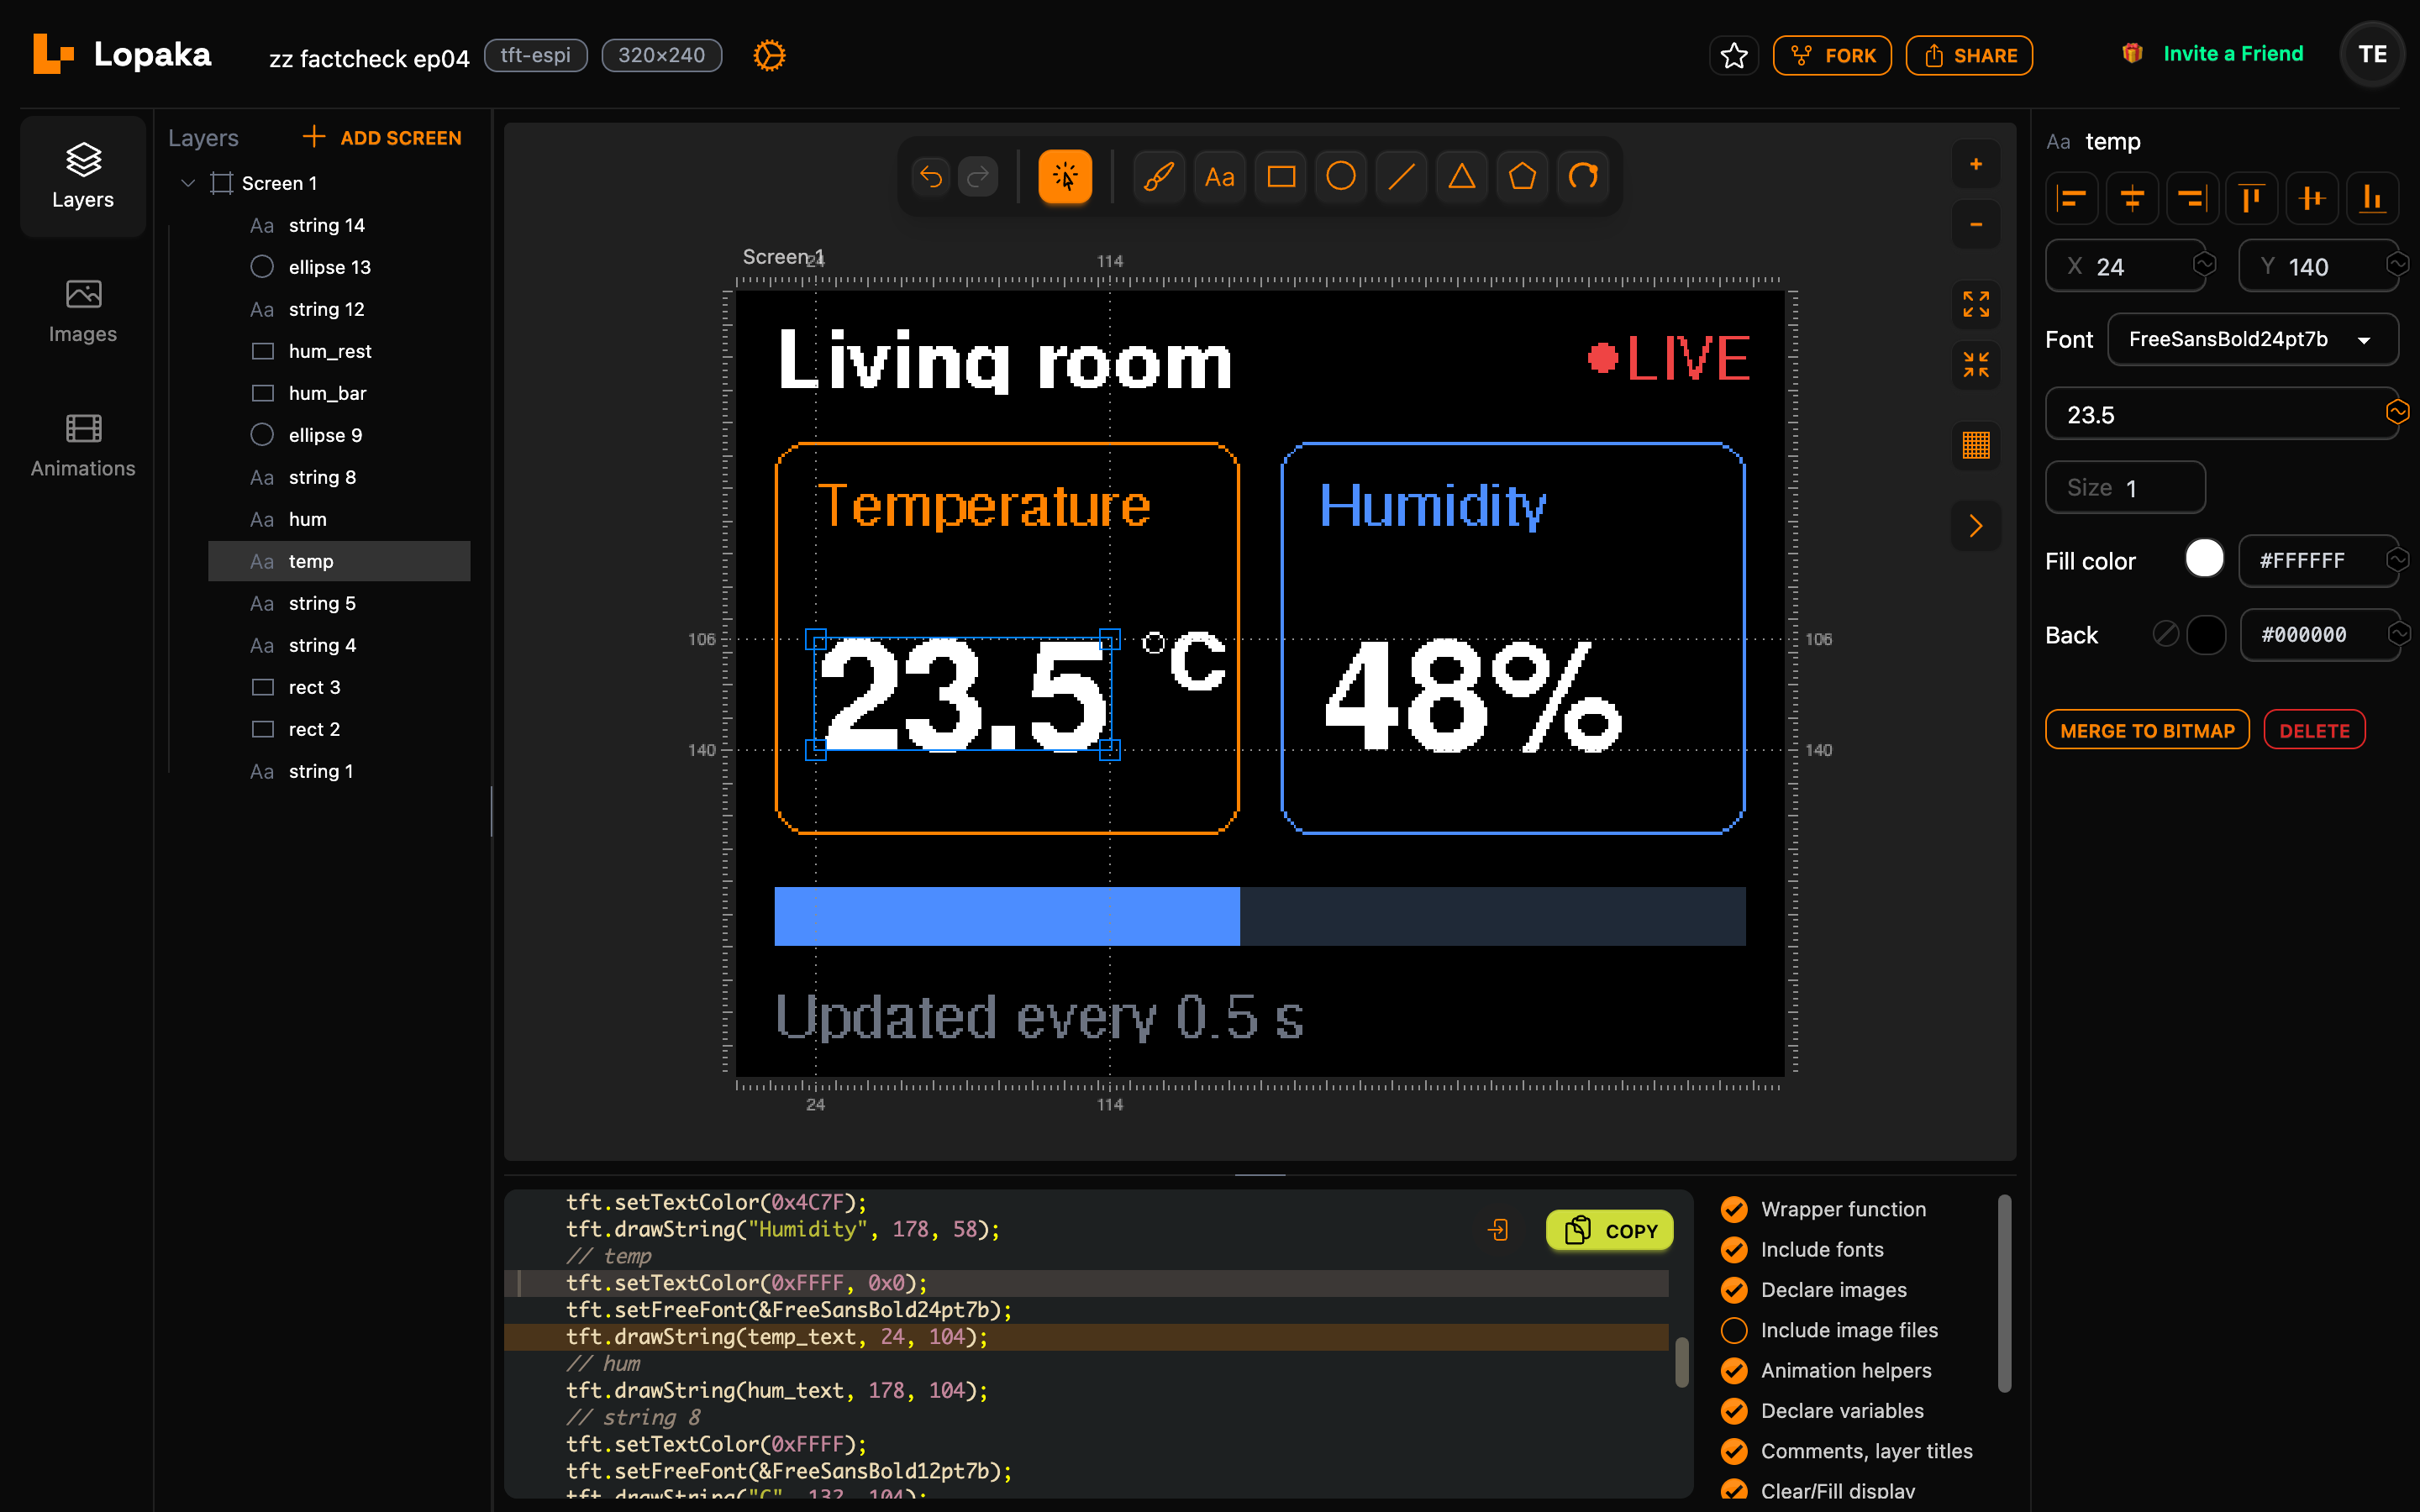Zoom out with the minus icon
This screenshot has height=1512, width=2420.
pyautogui.click(x=1976, y=224)
